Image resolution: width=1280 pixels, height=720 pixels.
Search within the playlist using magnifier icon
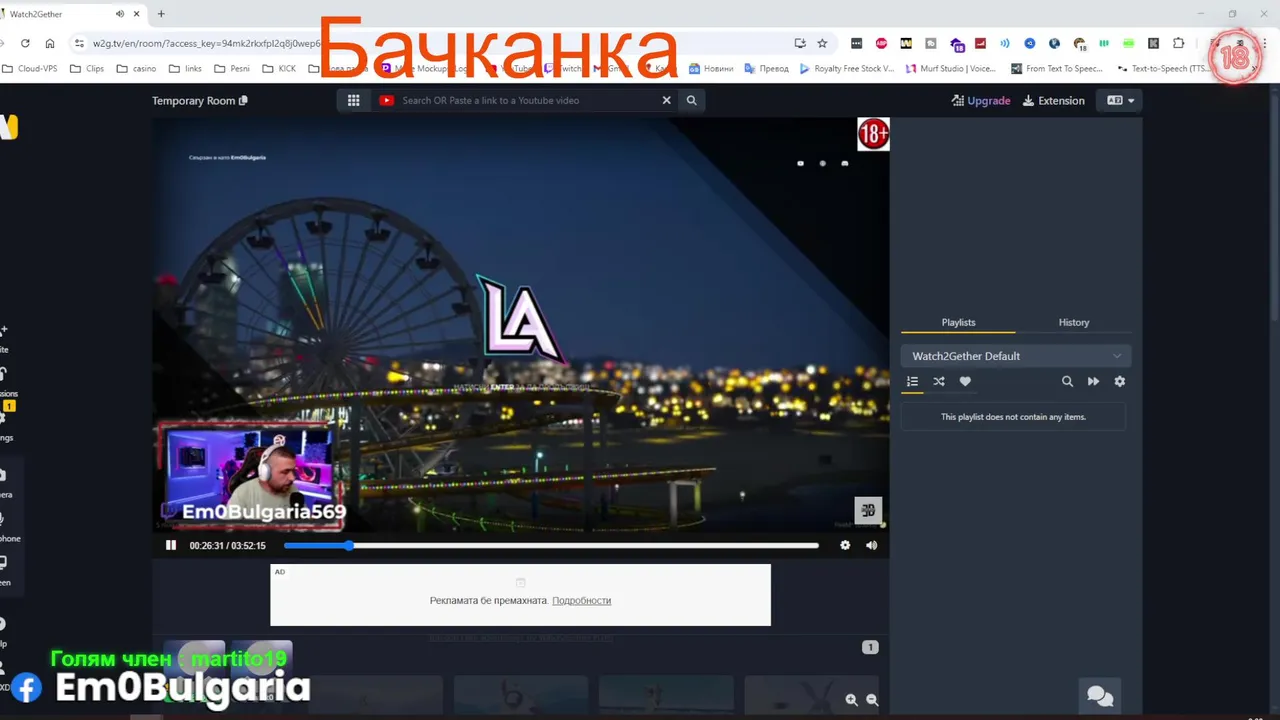[x=1067, y=381]
